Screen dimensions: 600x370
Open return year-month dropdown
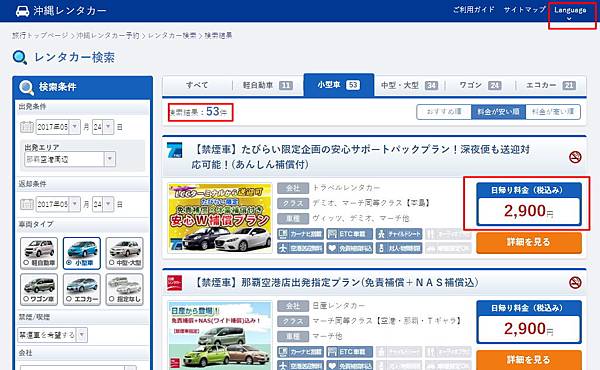click(x=58, y=204)
